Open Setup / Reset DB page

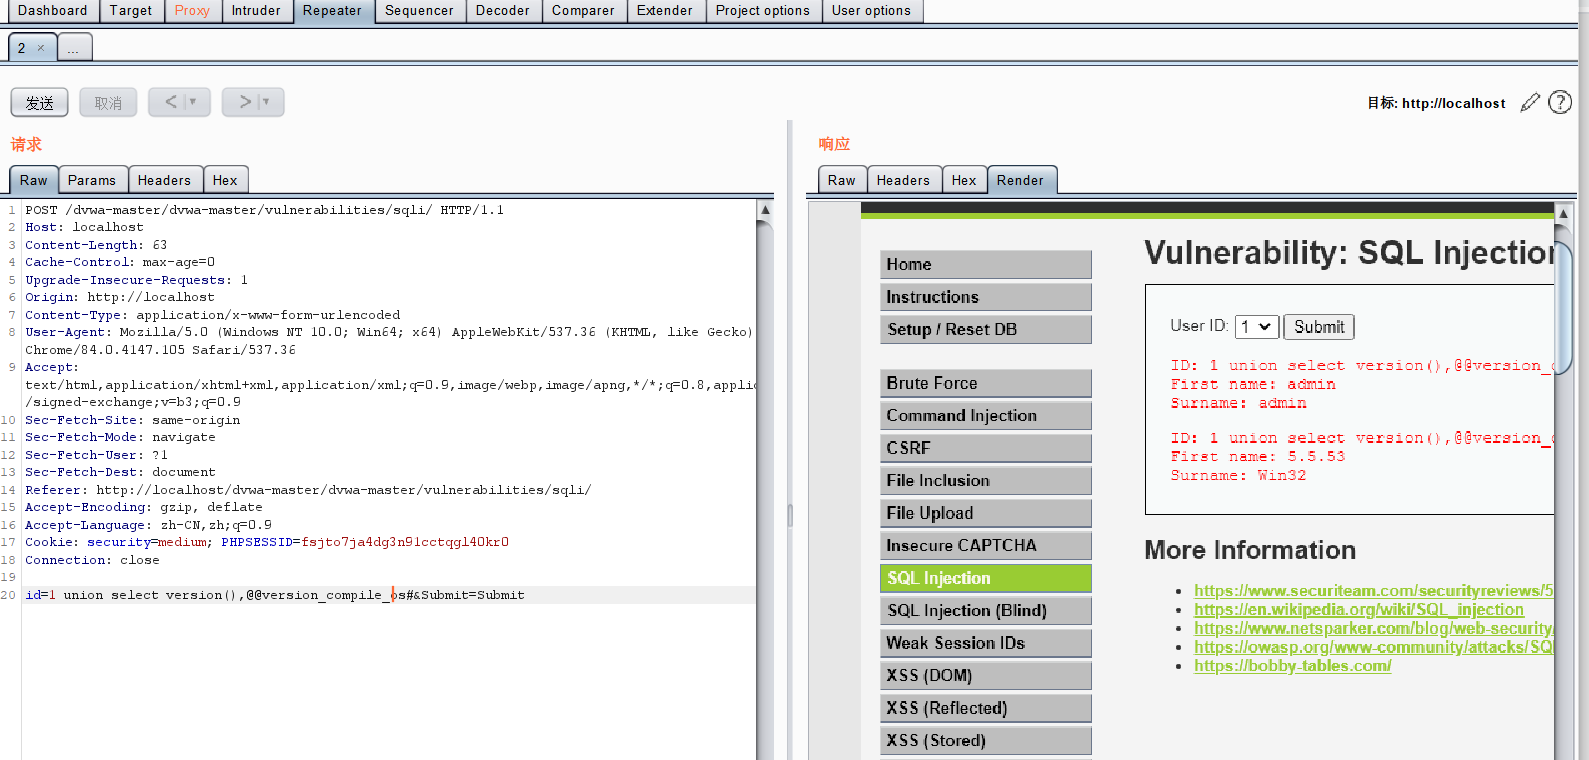click(986, 329)
